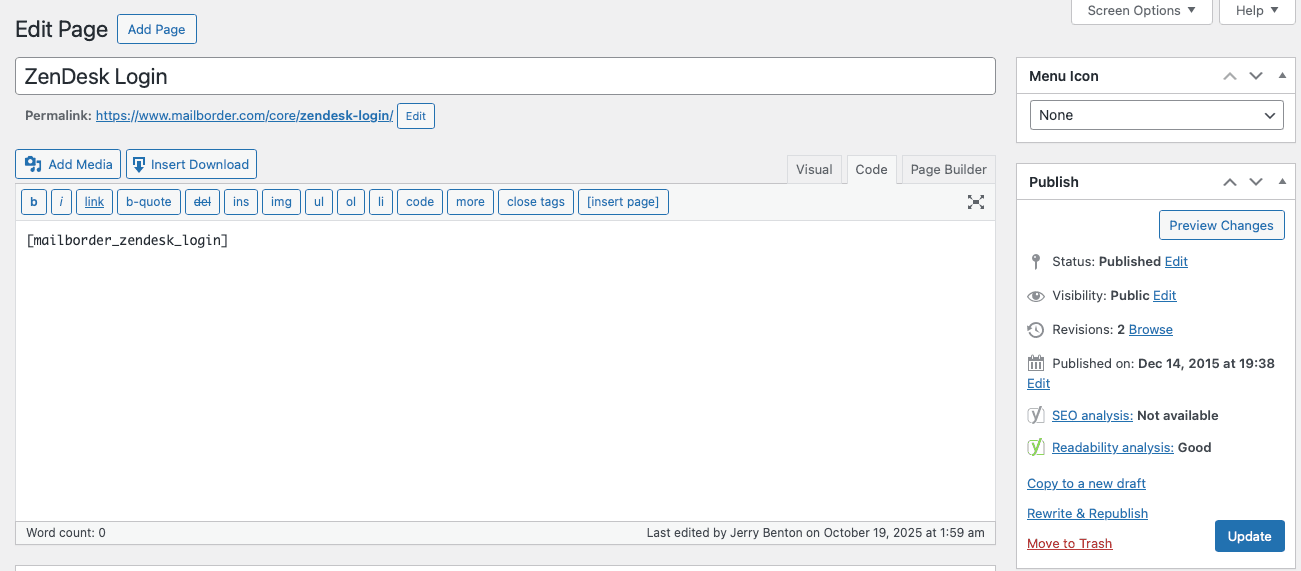Image resolution: width=1301 pixels, height=571 pixels.
Task: Click the Update button
Action: point(1249,536)
